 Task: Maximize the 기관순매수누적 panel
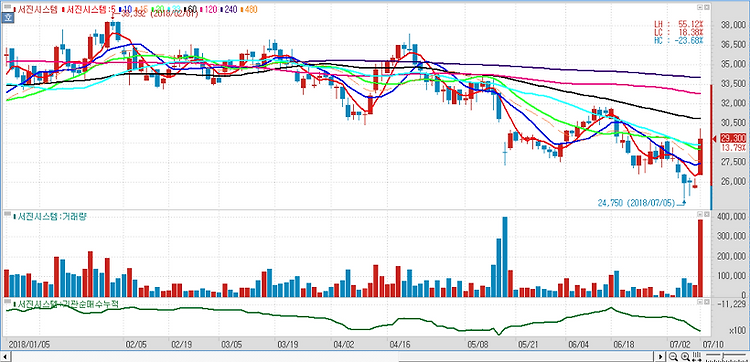point(706,302)
